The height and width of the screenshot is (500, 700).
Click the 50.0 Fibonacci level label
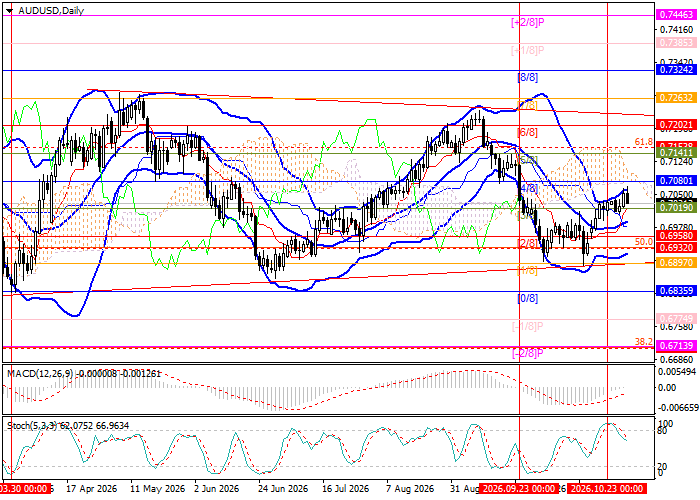tap(643, 242)
